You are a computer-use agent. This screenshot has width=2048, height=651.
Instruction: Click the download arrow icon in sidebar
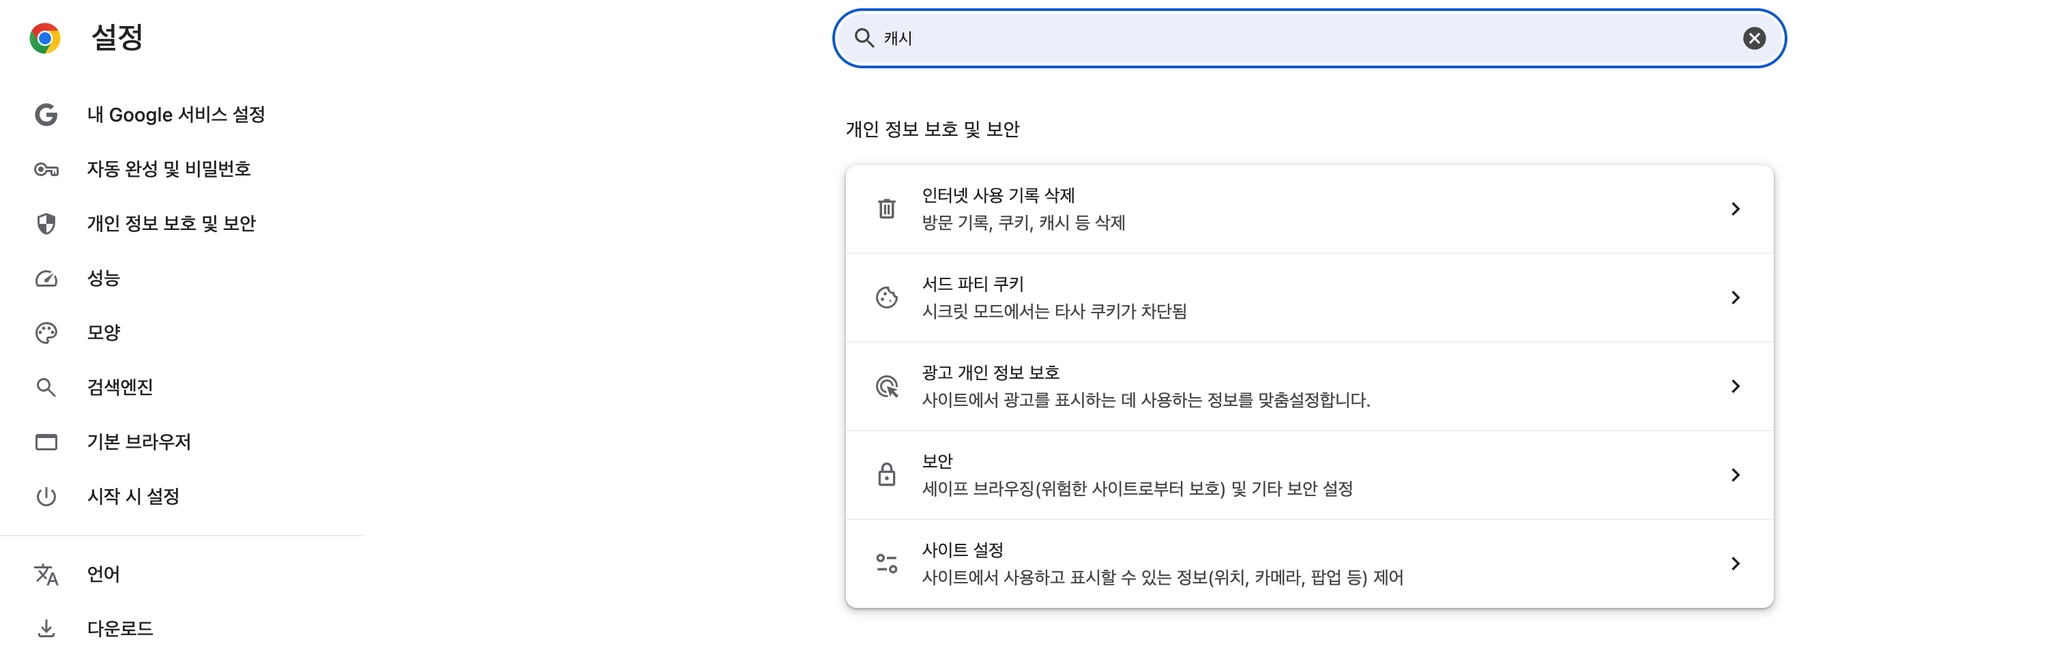46,629
